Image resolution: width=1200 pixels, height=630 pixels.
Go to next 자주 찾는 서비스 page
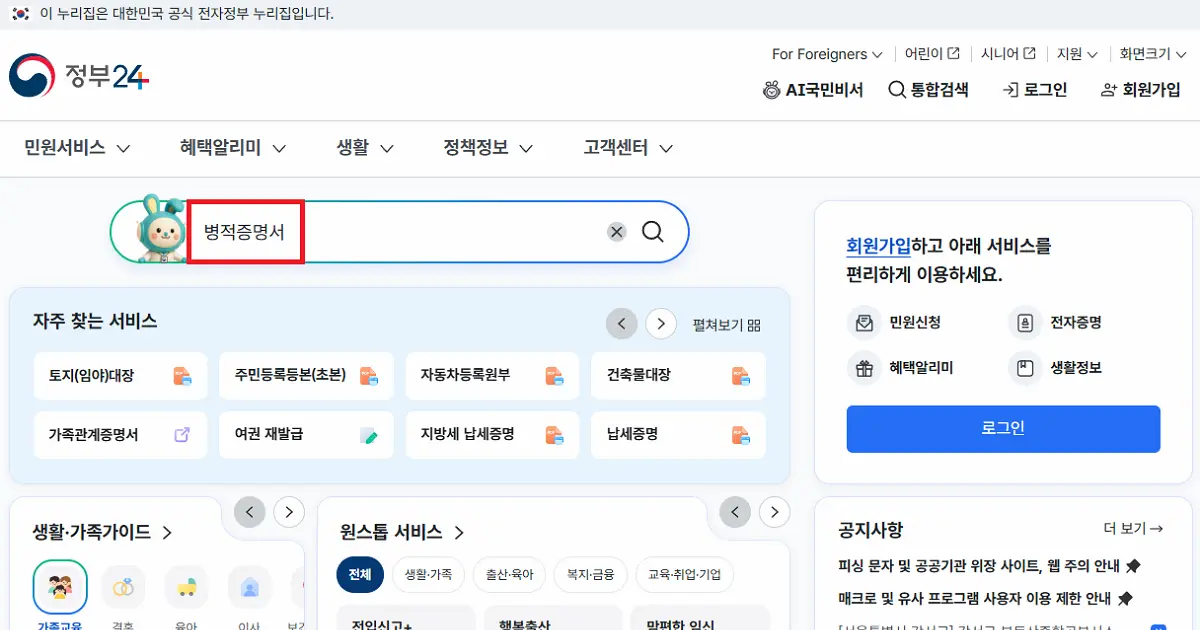pos(661,324)
